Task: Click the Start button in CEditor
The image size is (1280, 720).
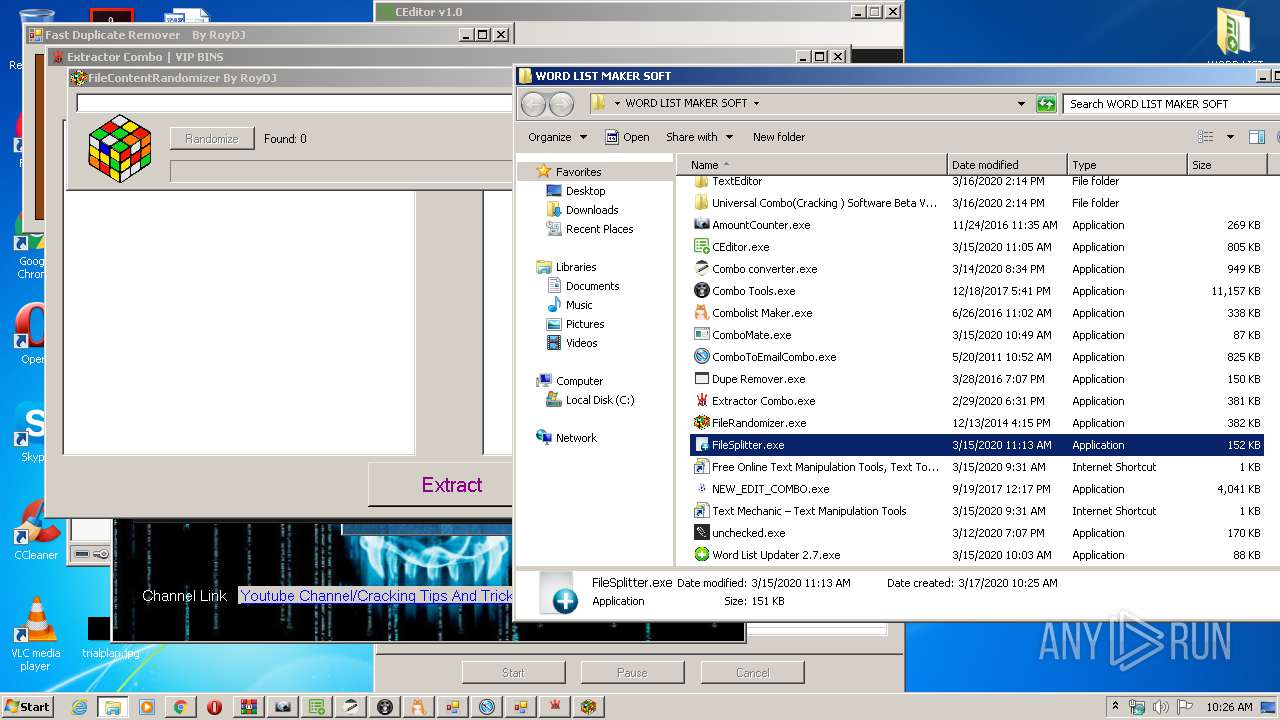Action: (x=513, y=673)
